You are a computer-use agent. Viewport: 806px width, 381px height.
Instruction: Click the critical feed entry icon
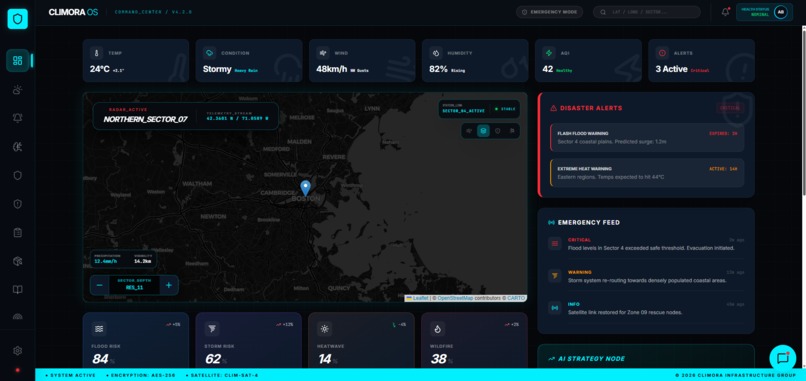click(555, 244)
